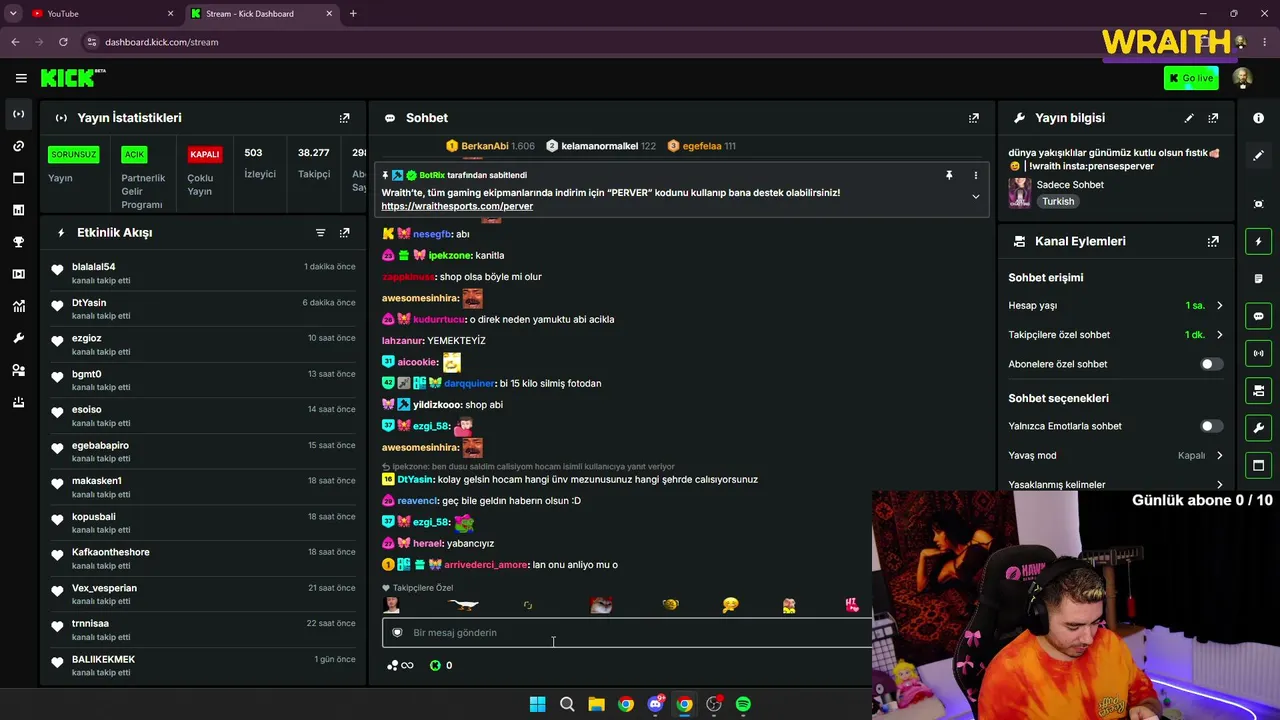Open the rising-chart analytics icon in the left sidebar

(18, 306)
